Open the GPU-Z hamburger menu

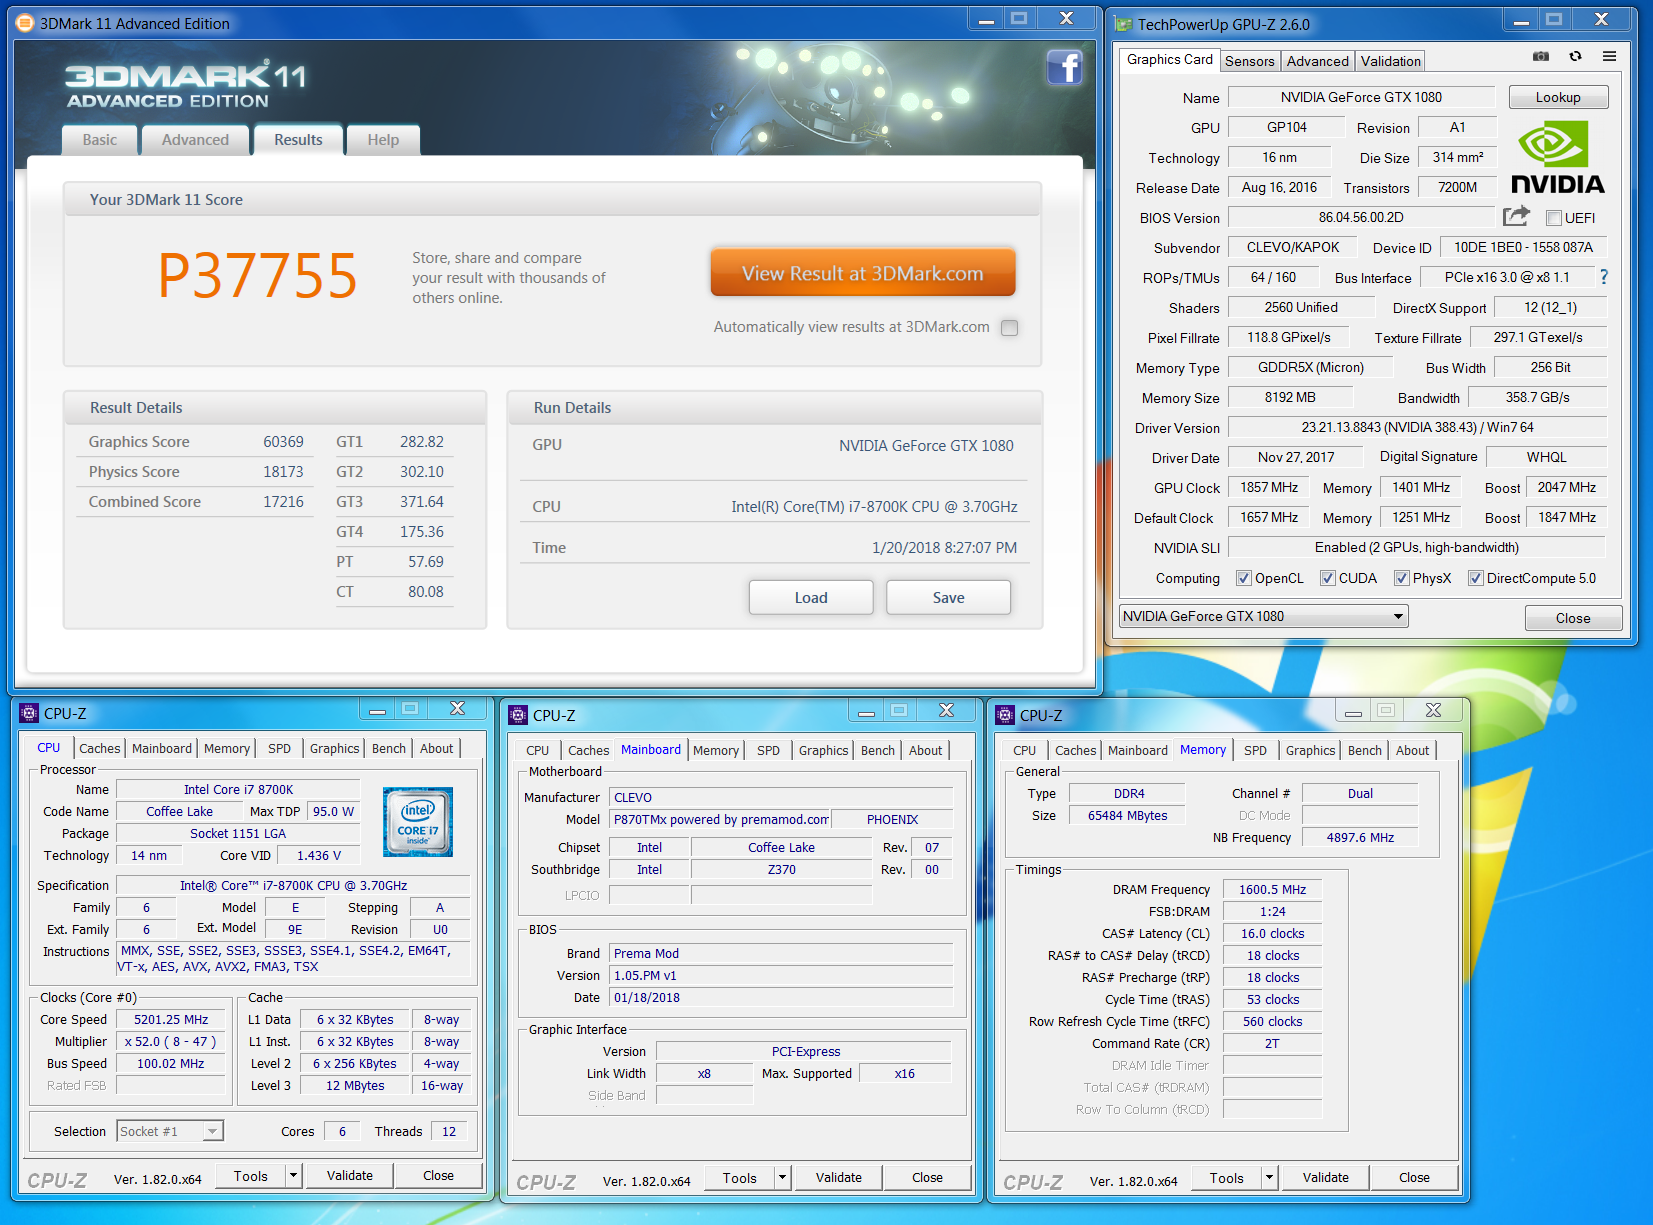tap(1609, 57)
